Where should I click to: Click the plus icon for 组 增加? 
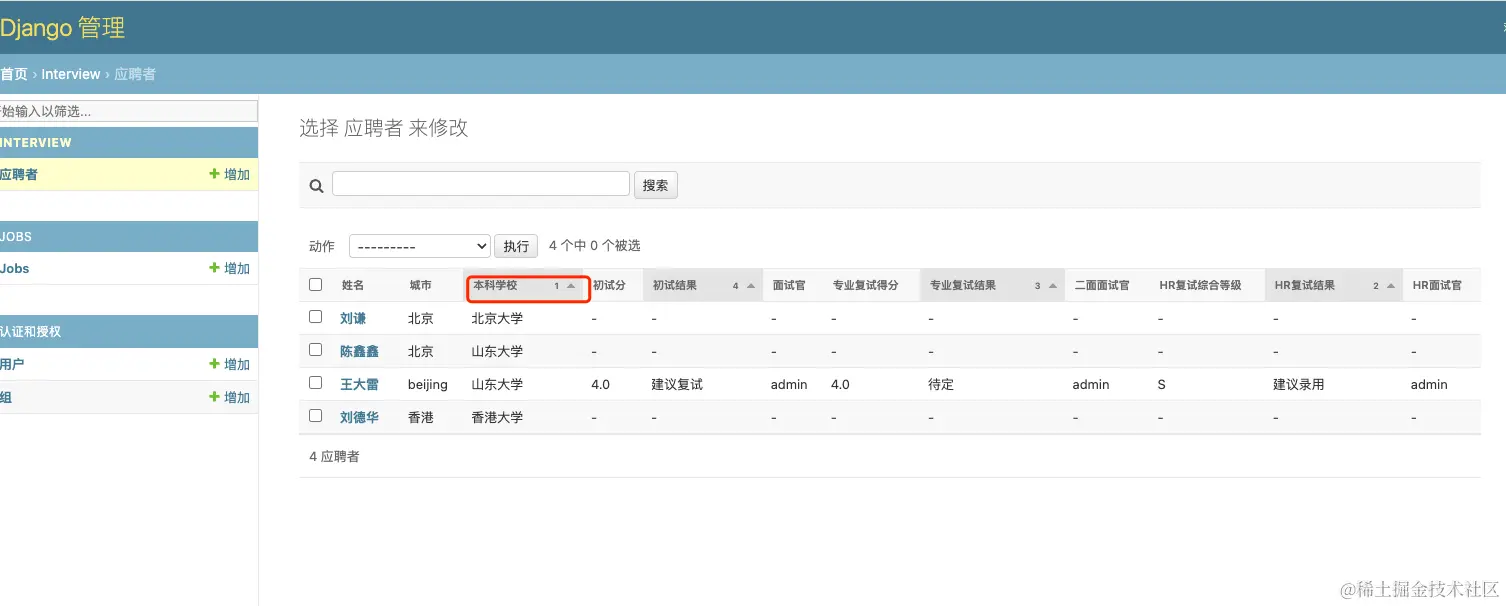tap(214, 397)
